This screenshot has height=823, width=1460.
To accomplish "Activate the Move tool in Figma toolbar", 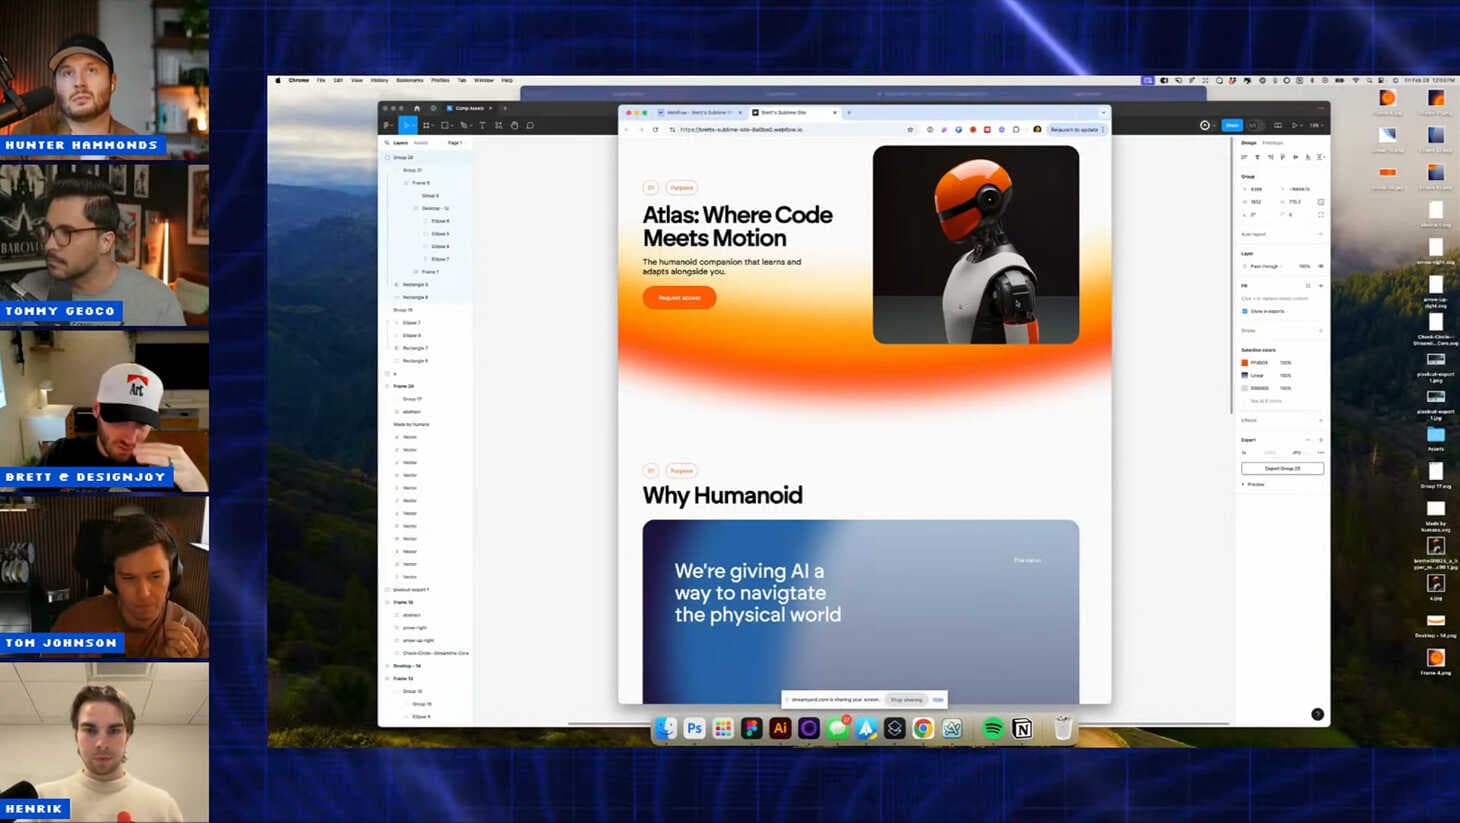I will click(x=407, y=126).
